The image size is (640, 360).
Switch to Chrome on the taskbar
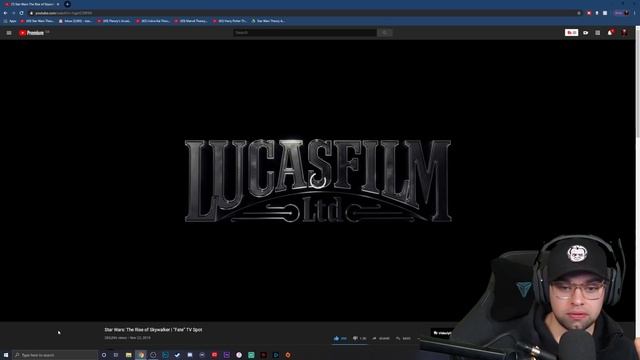pos(141,355)
